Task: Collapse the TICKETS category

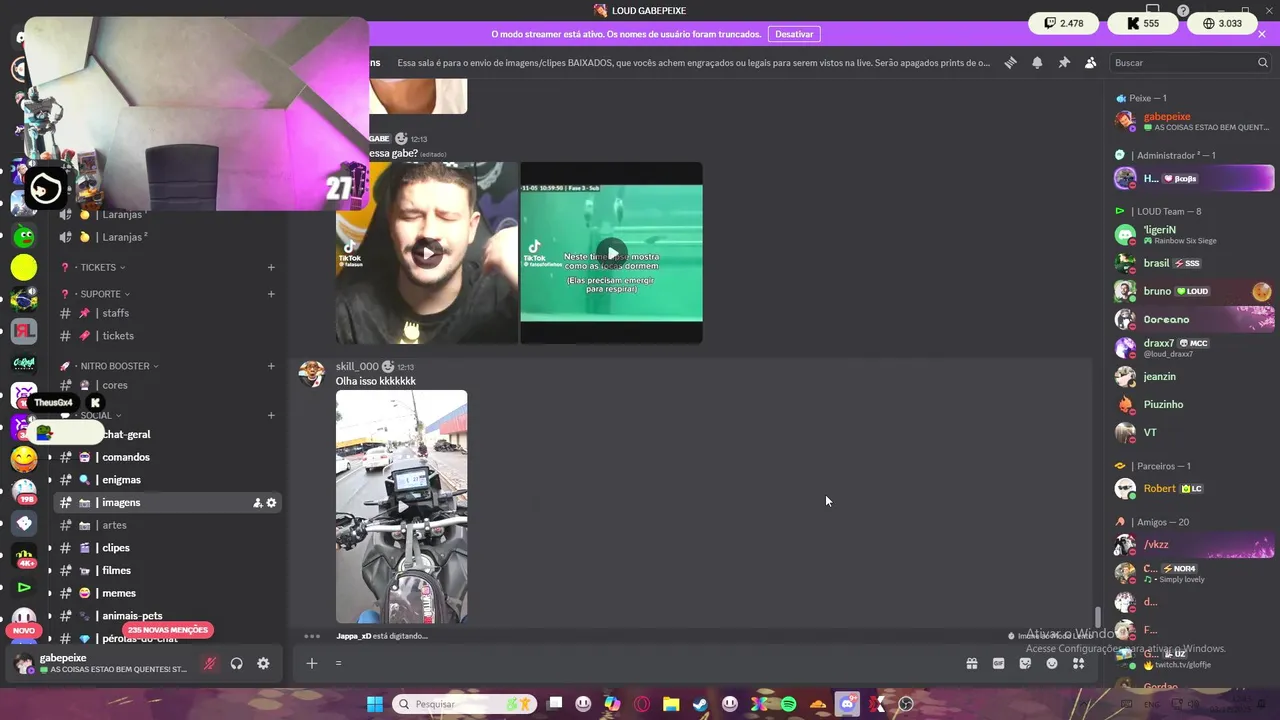Action: pos(98,267)
